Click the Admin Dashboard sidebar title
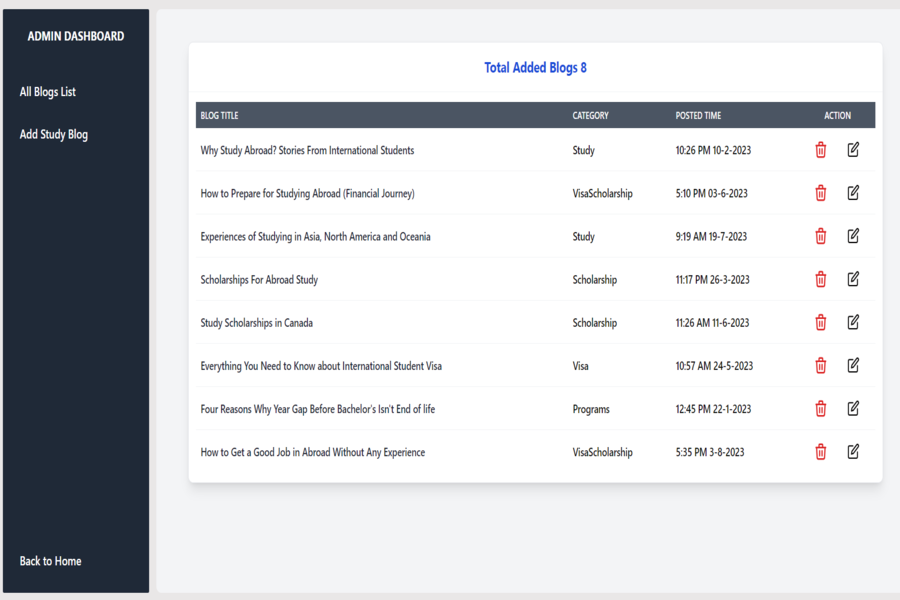The height and width of the screenshot is (600, 900). (76, 36)
